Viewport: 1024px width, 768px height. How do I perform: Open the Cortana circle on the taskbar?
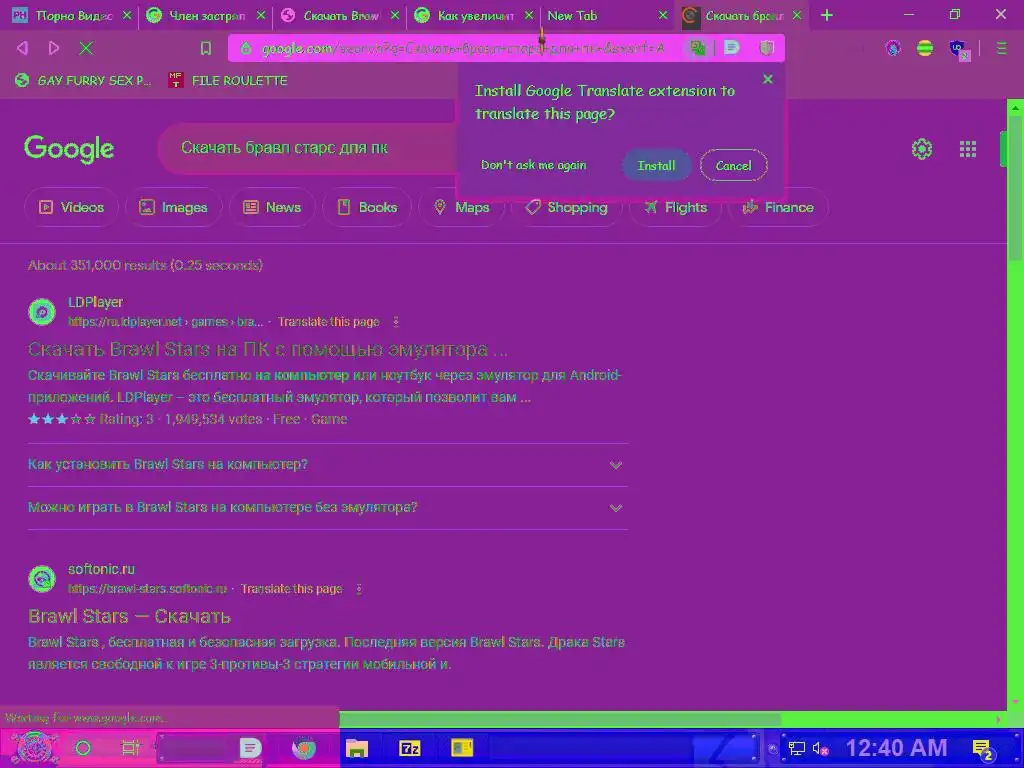[x=83, y=748]
